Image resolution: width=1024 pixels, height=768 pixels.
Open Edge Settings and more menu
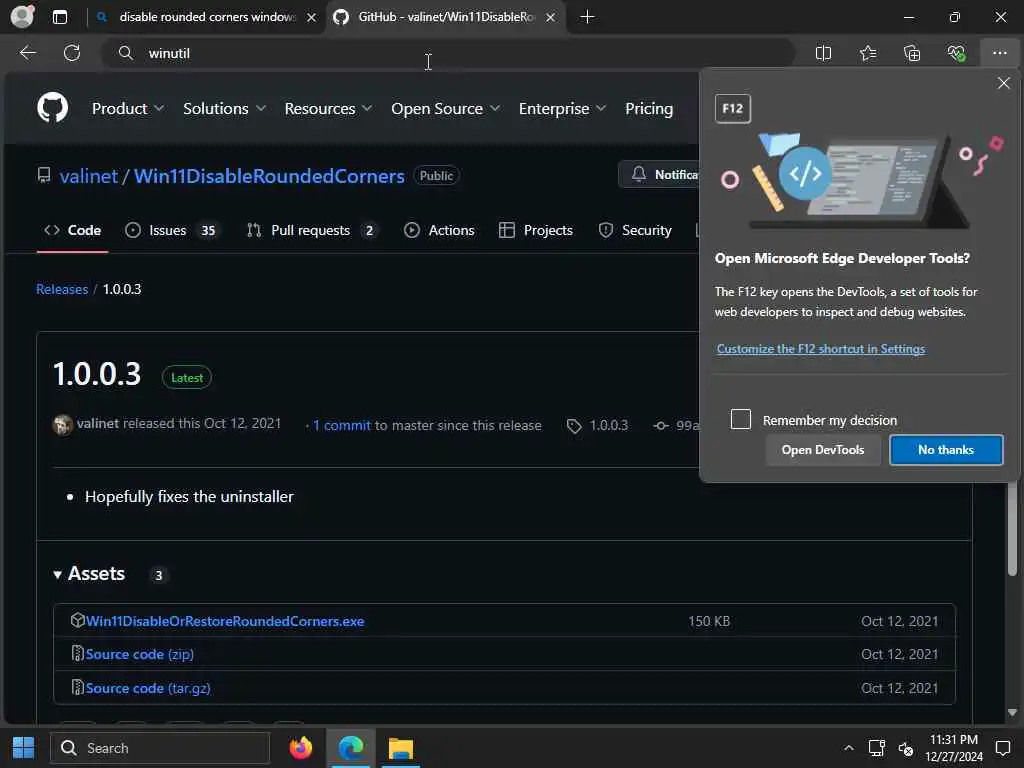point(1000,53)
